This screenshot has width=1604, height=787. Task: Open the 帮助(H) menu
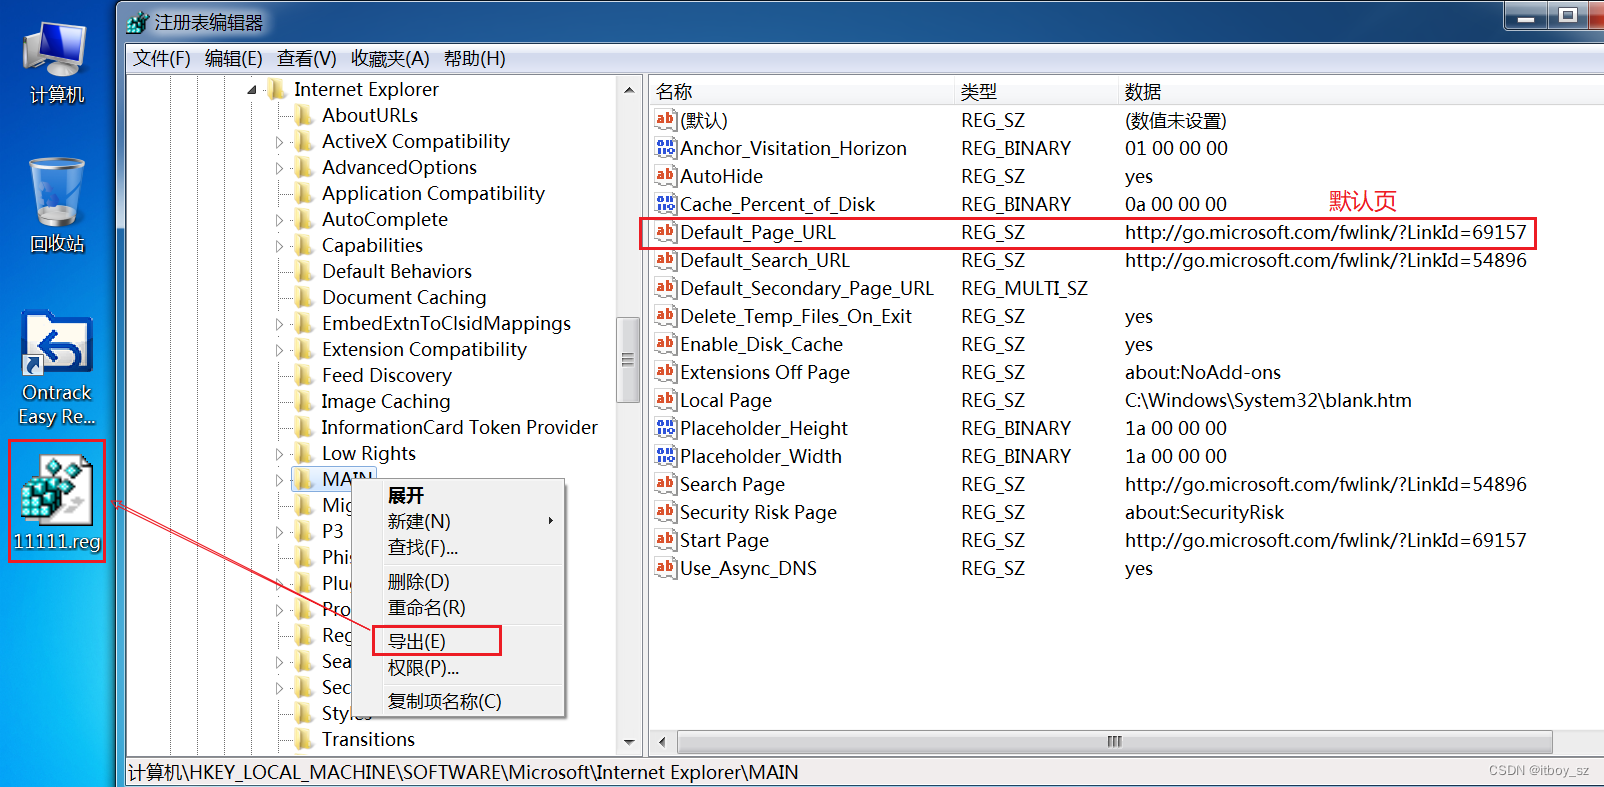(x=474, y=58)
